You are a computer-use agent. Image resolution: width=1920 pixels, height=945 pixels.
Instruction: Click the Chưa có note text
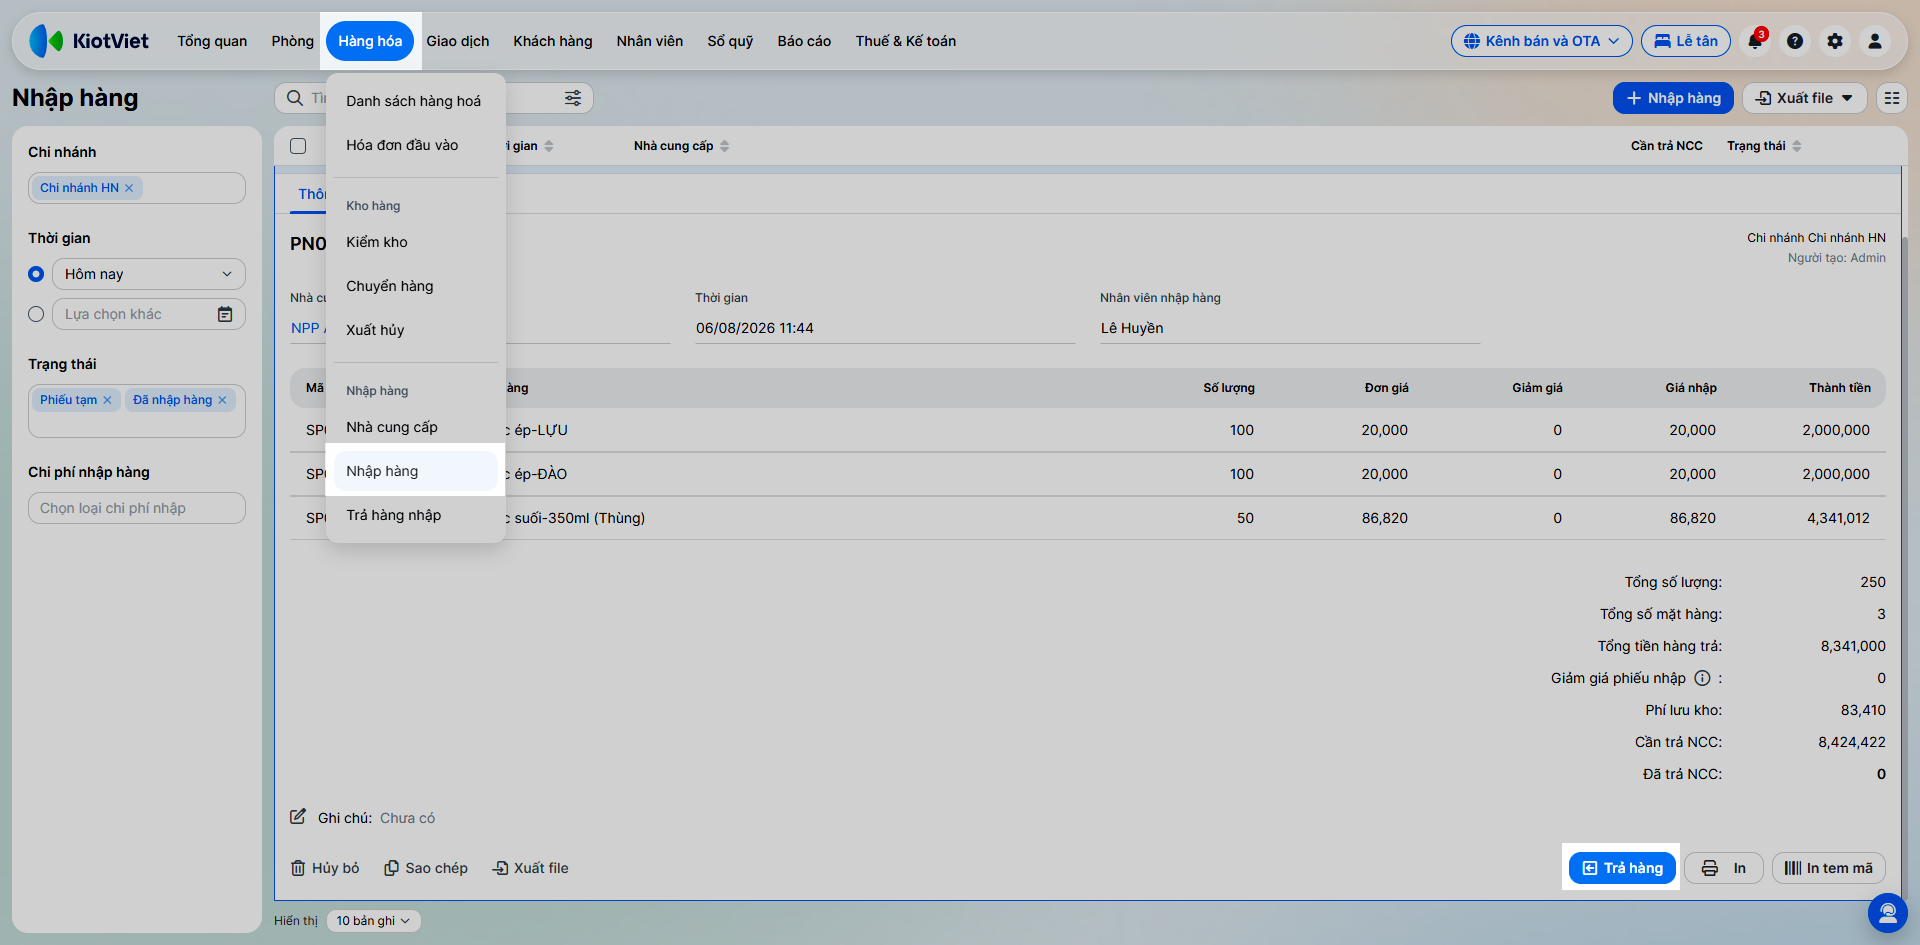(x=407, y=818)
